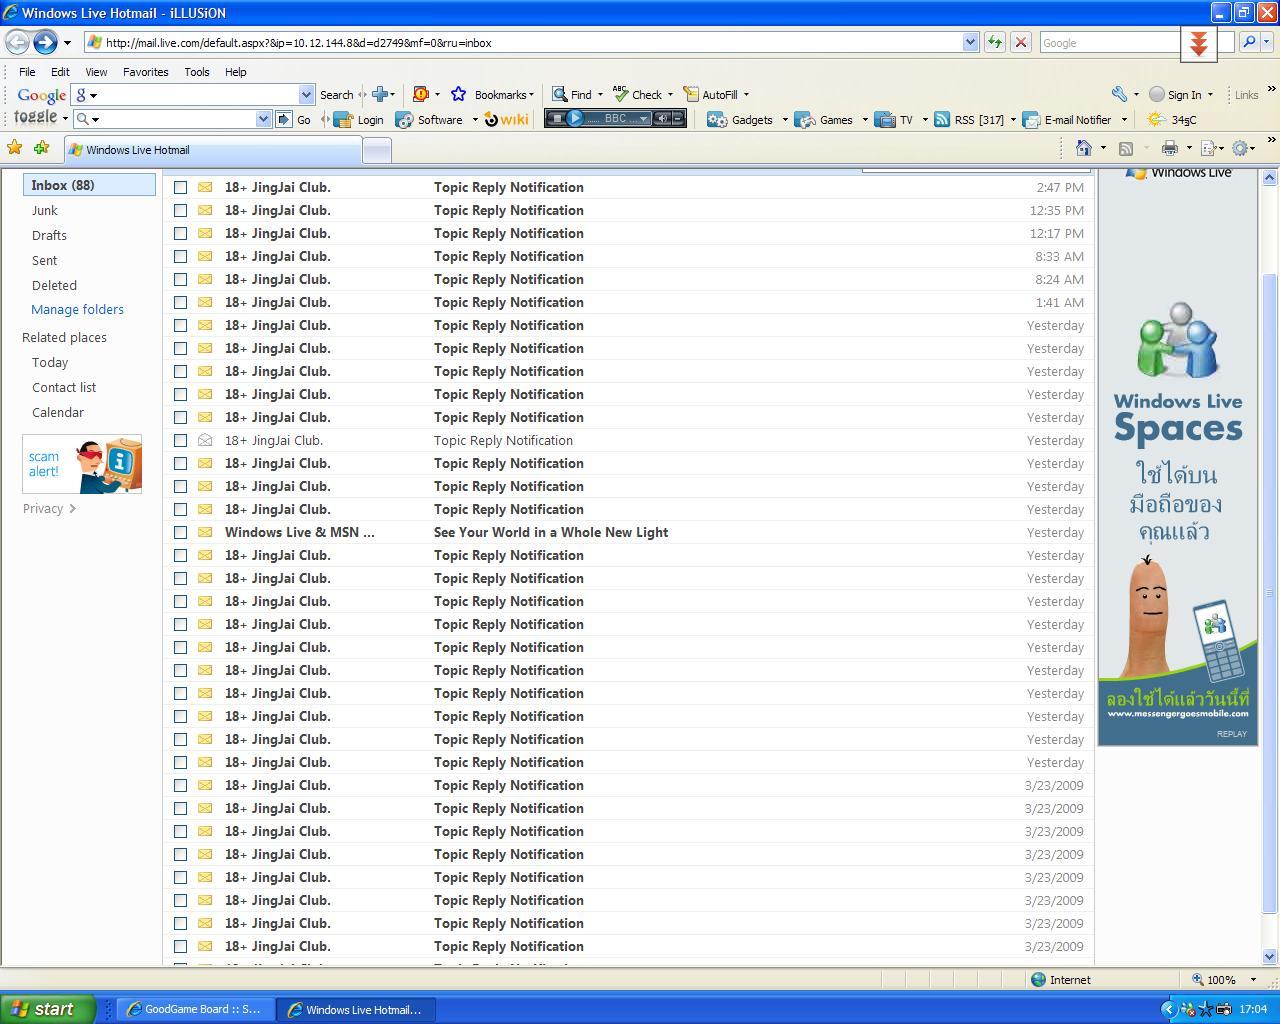Image resolution: width=1280 pixels, height=1024 pixels.
Task: Open the Google toolbar wrench settings
Action: (x=1119, y=94)
